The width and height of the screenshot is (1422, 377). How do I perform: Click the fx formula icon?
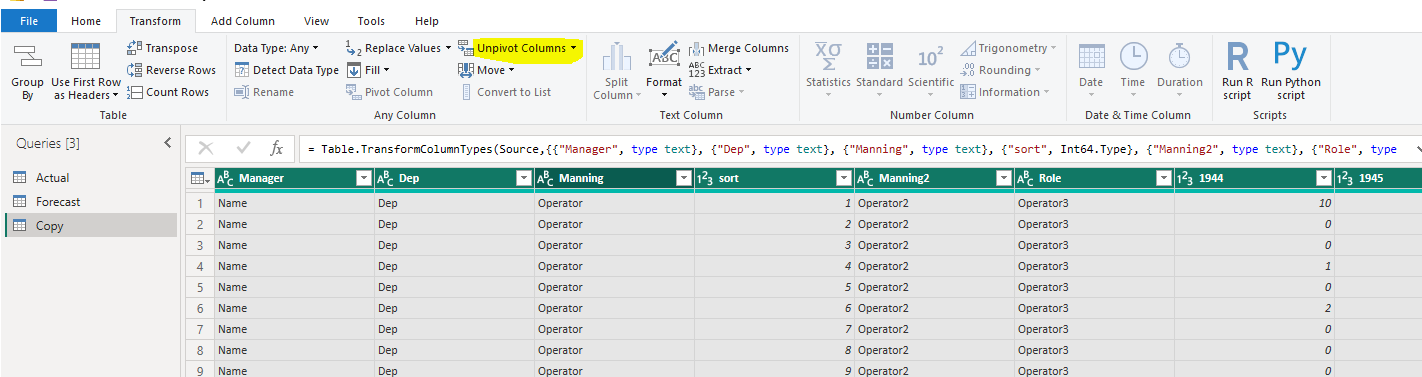(x=277, y=148)
